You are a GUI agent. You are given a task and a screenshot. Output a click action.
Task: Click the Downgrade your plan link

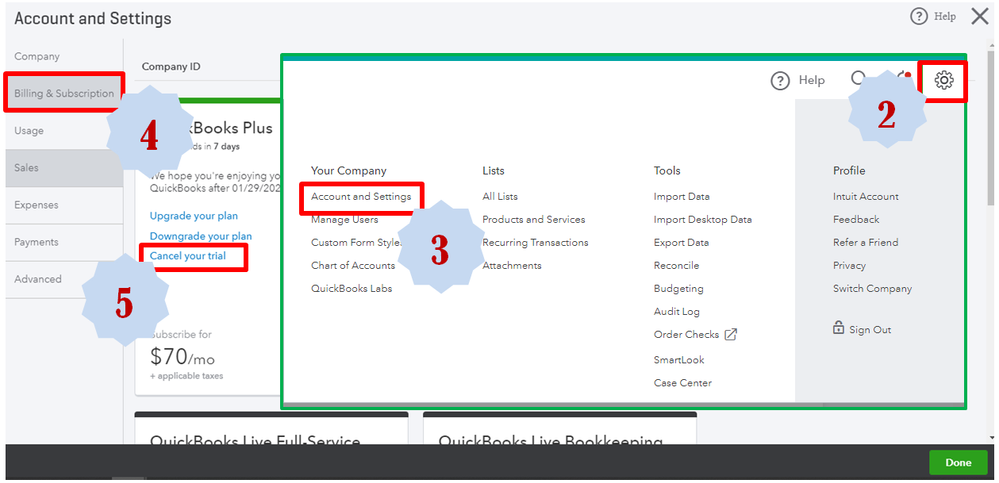(201, 236)
